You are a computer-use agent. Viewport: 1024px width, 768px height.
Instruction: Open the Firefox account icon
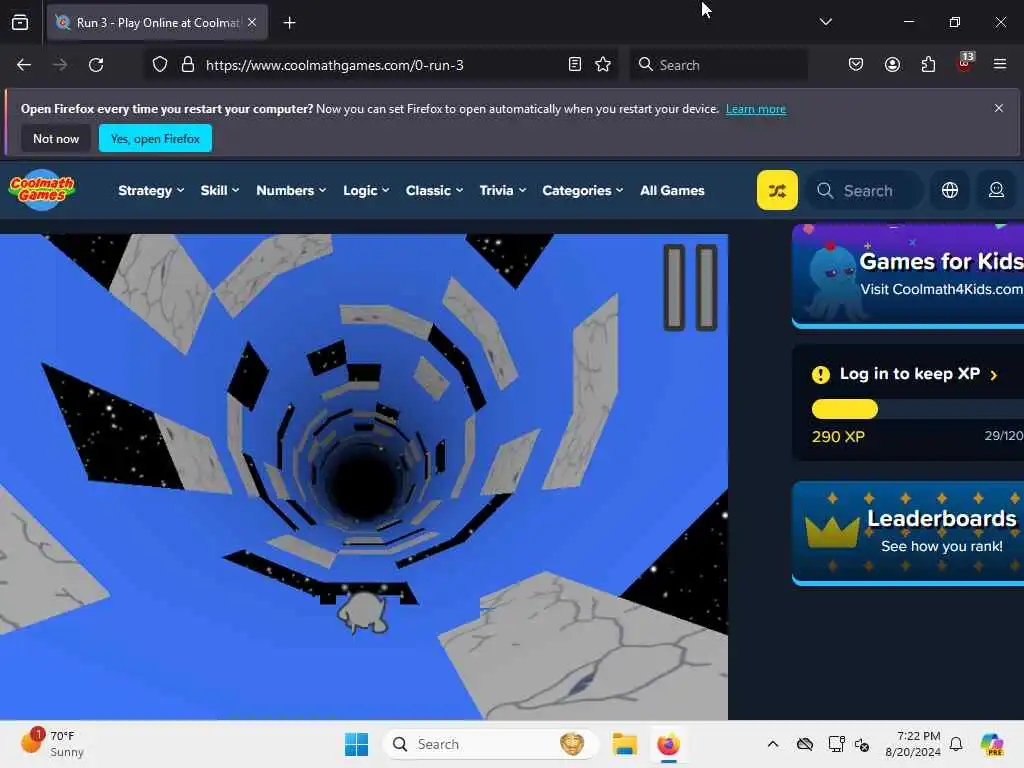coord(892,65)
